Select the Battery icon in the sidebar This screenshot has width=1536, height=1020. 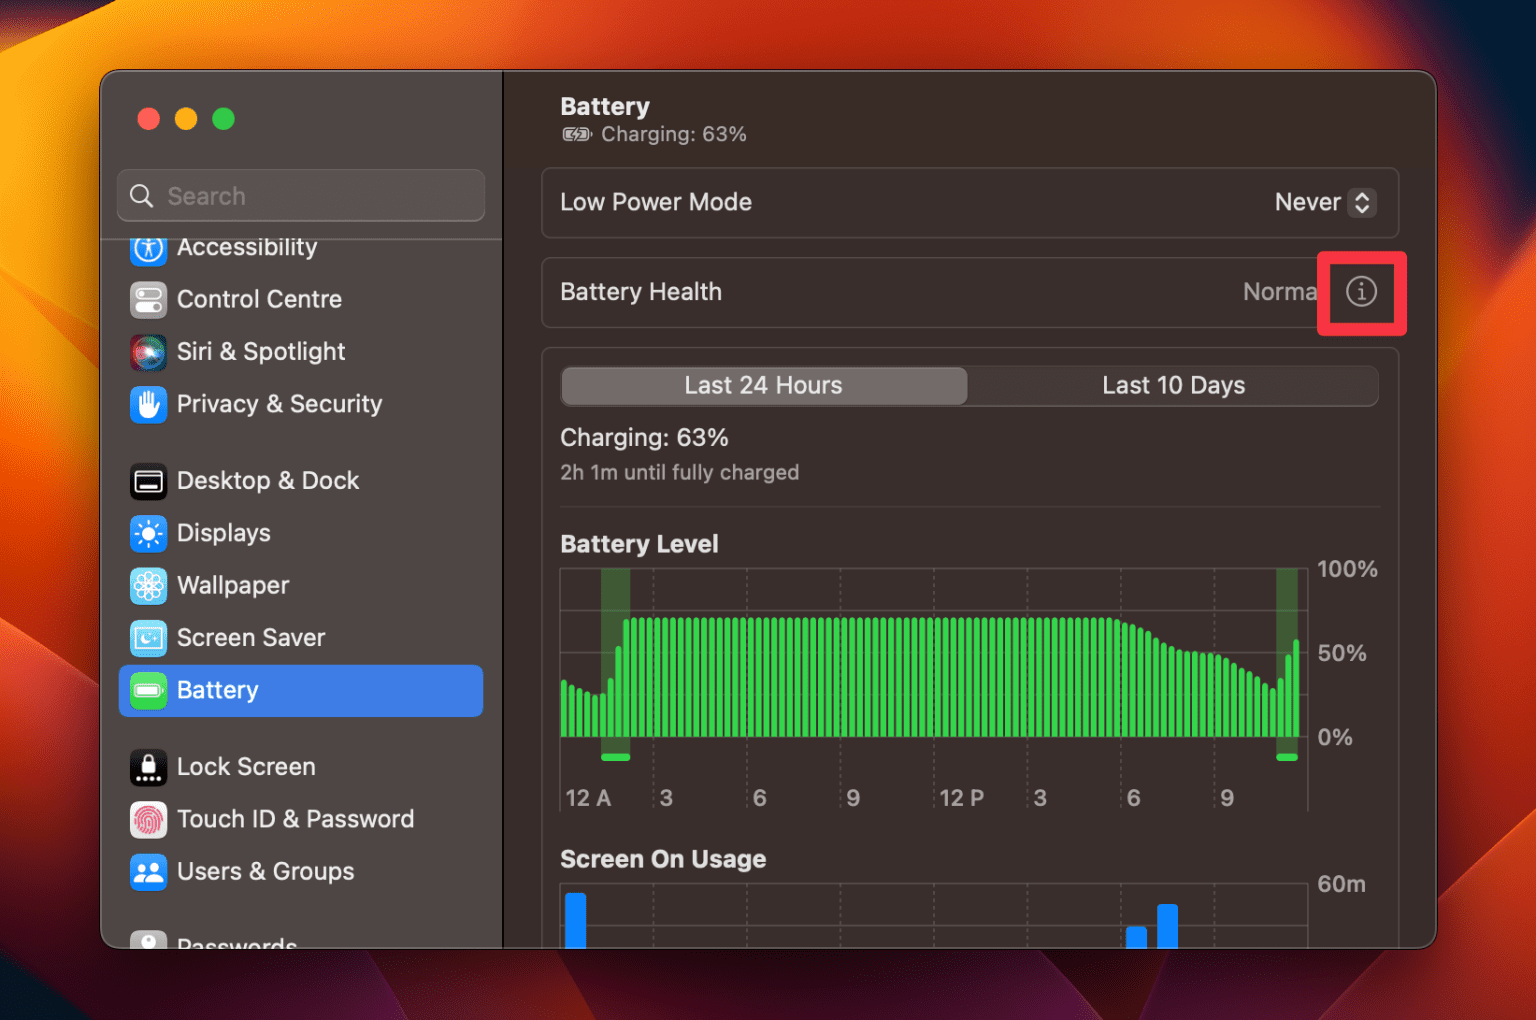(x=148, y=690)
